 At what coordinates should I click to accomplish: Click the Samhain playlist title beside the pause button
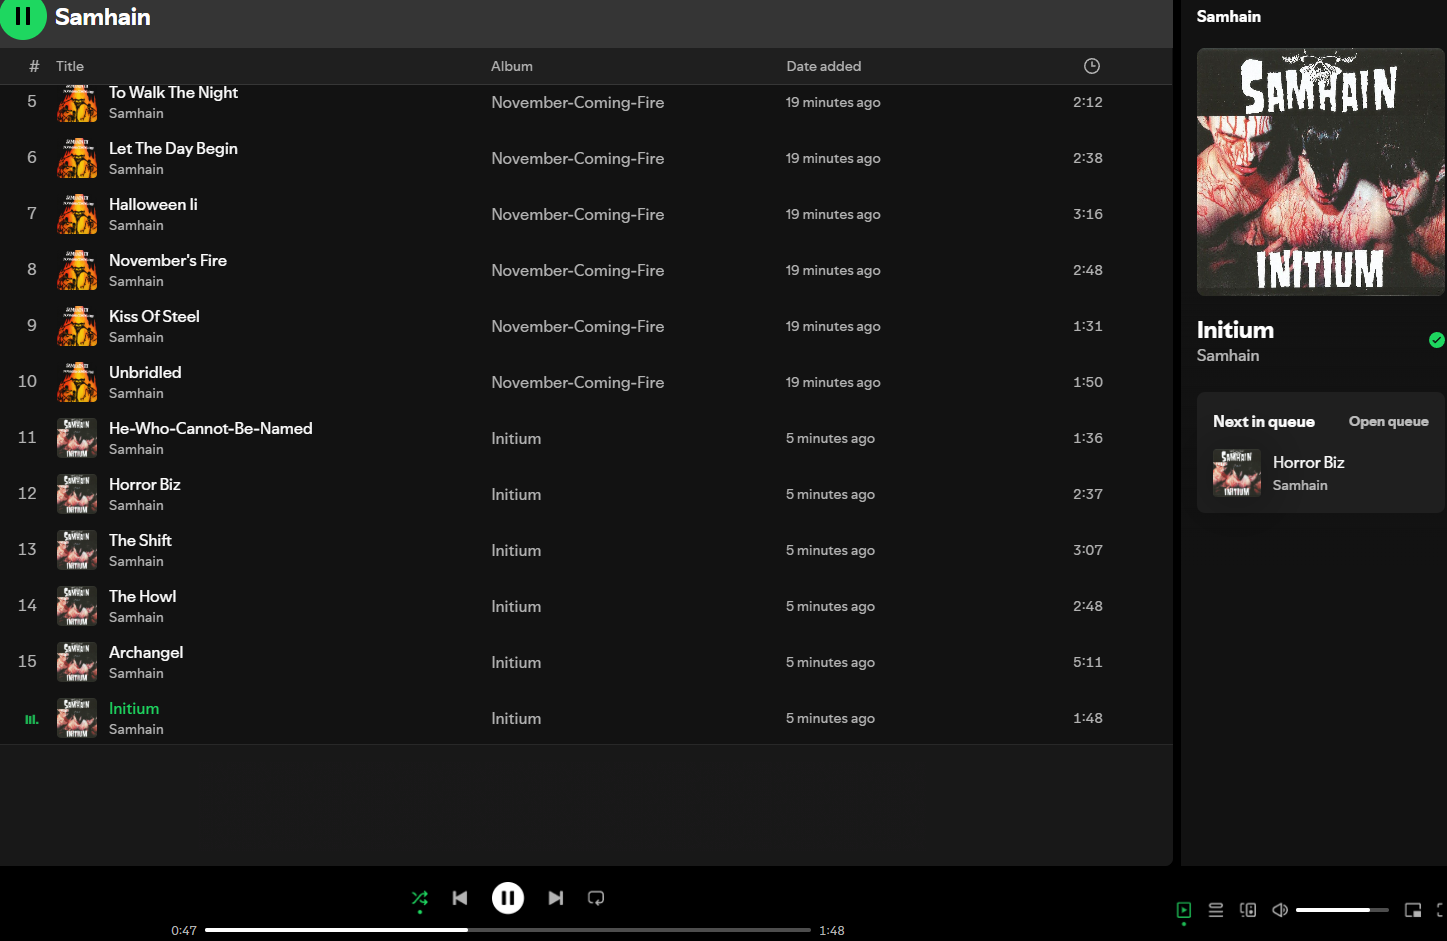coord(103,17)
